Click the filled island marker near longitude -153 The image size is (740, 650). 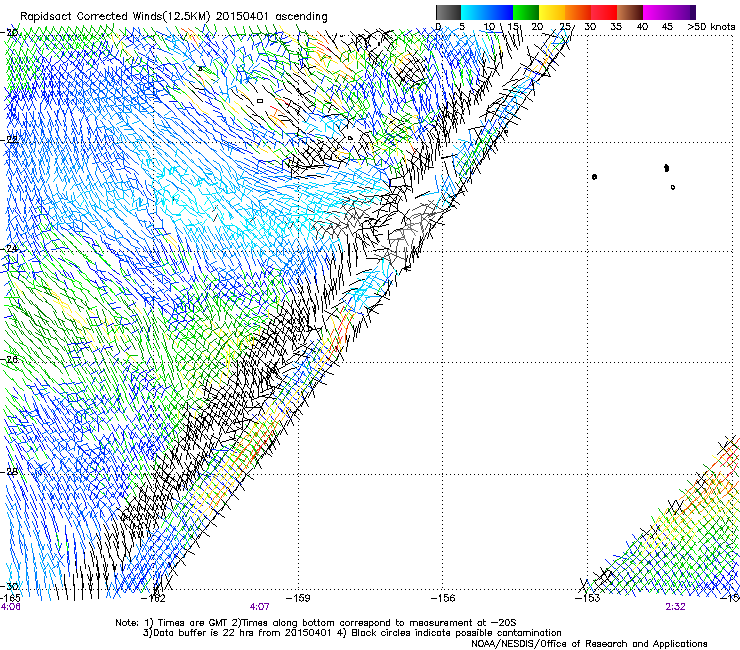(594, 177)
